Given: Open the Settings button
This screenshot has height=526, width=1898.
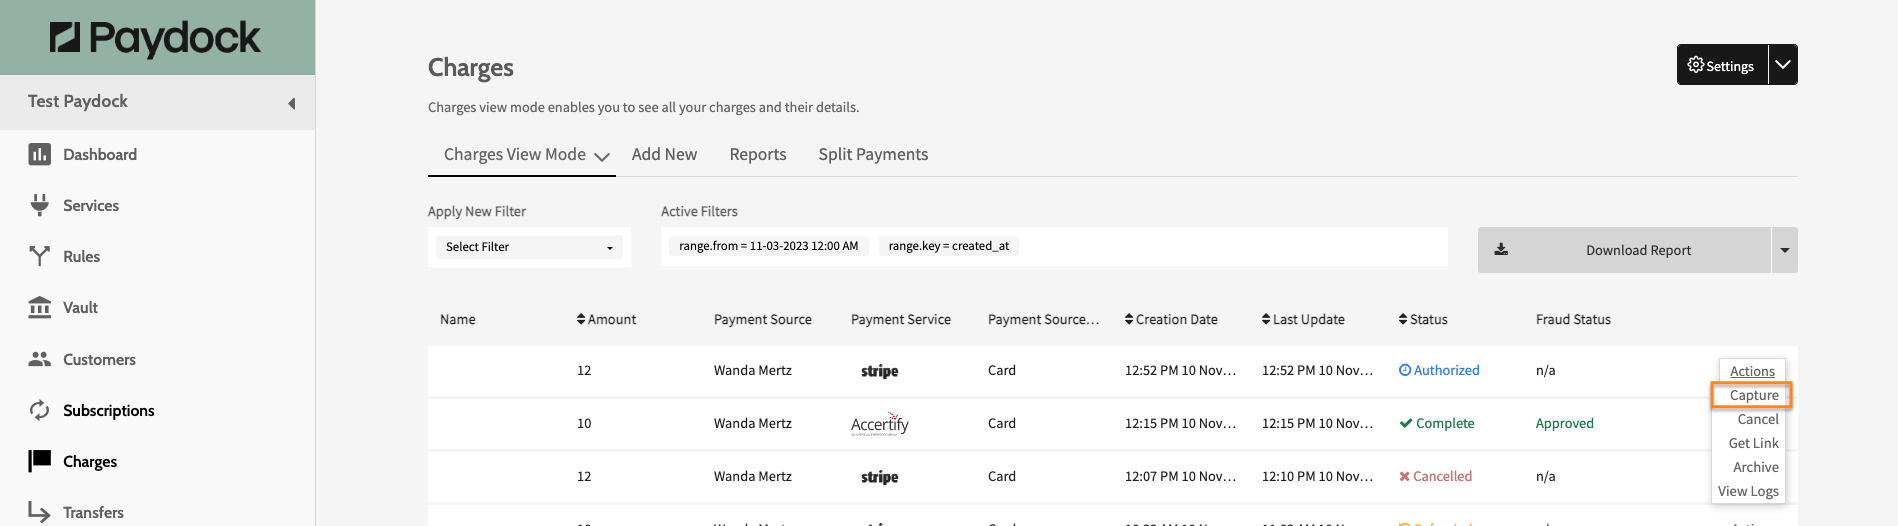Looking at the screenshot, I should pos(1721,65).
